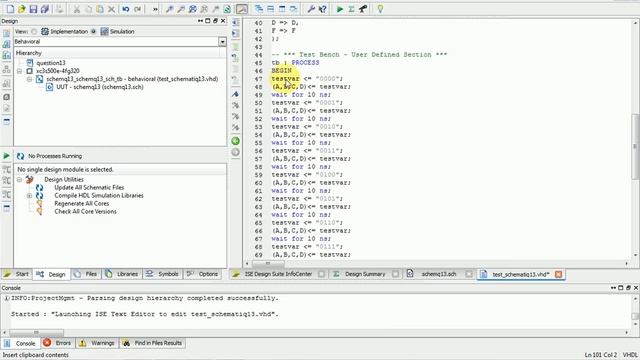Collapse the schemq13_schemq13_sch_tb testbench node
The height and width of the screenshot is (360, 640).
pyautogui.click(x=29, y=79)
